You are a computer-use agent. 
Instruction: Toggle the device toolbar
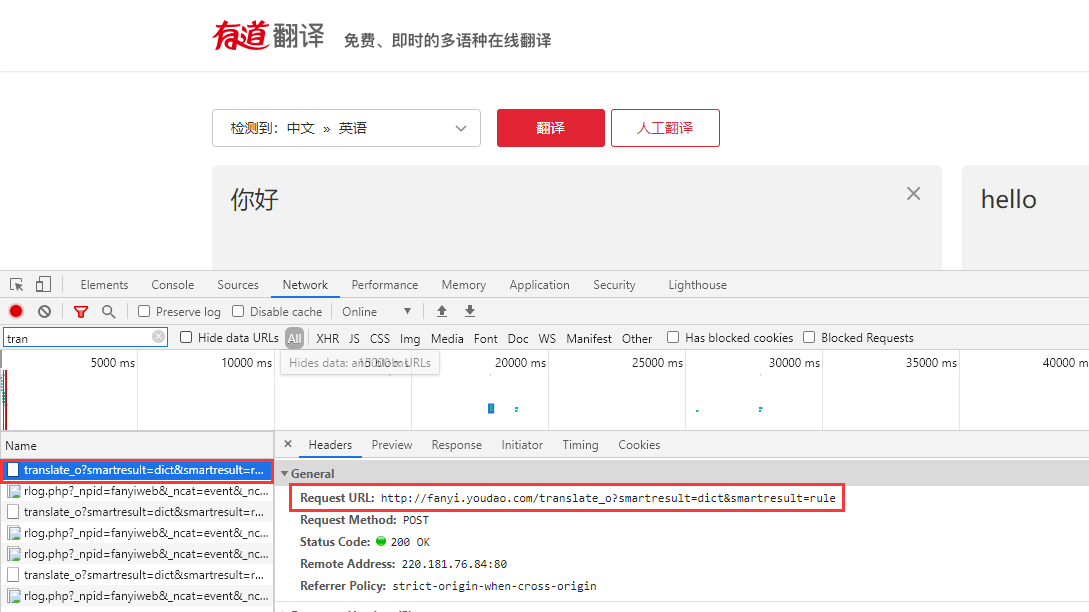(x=41, y=284)
